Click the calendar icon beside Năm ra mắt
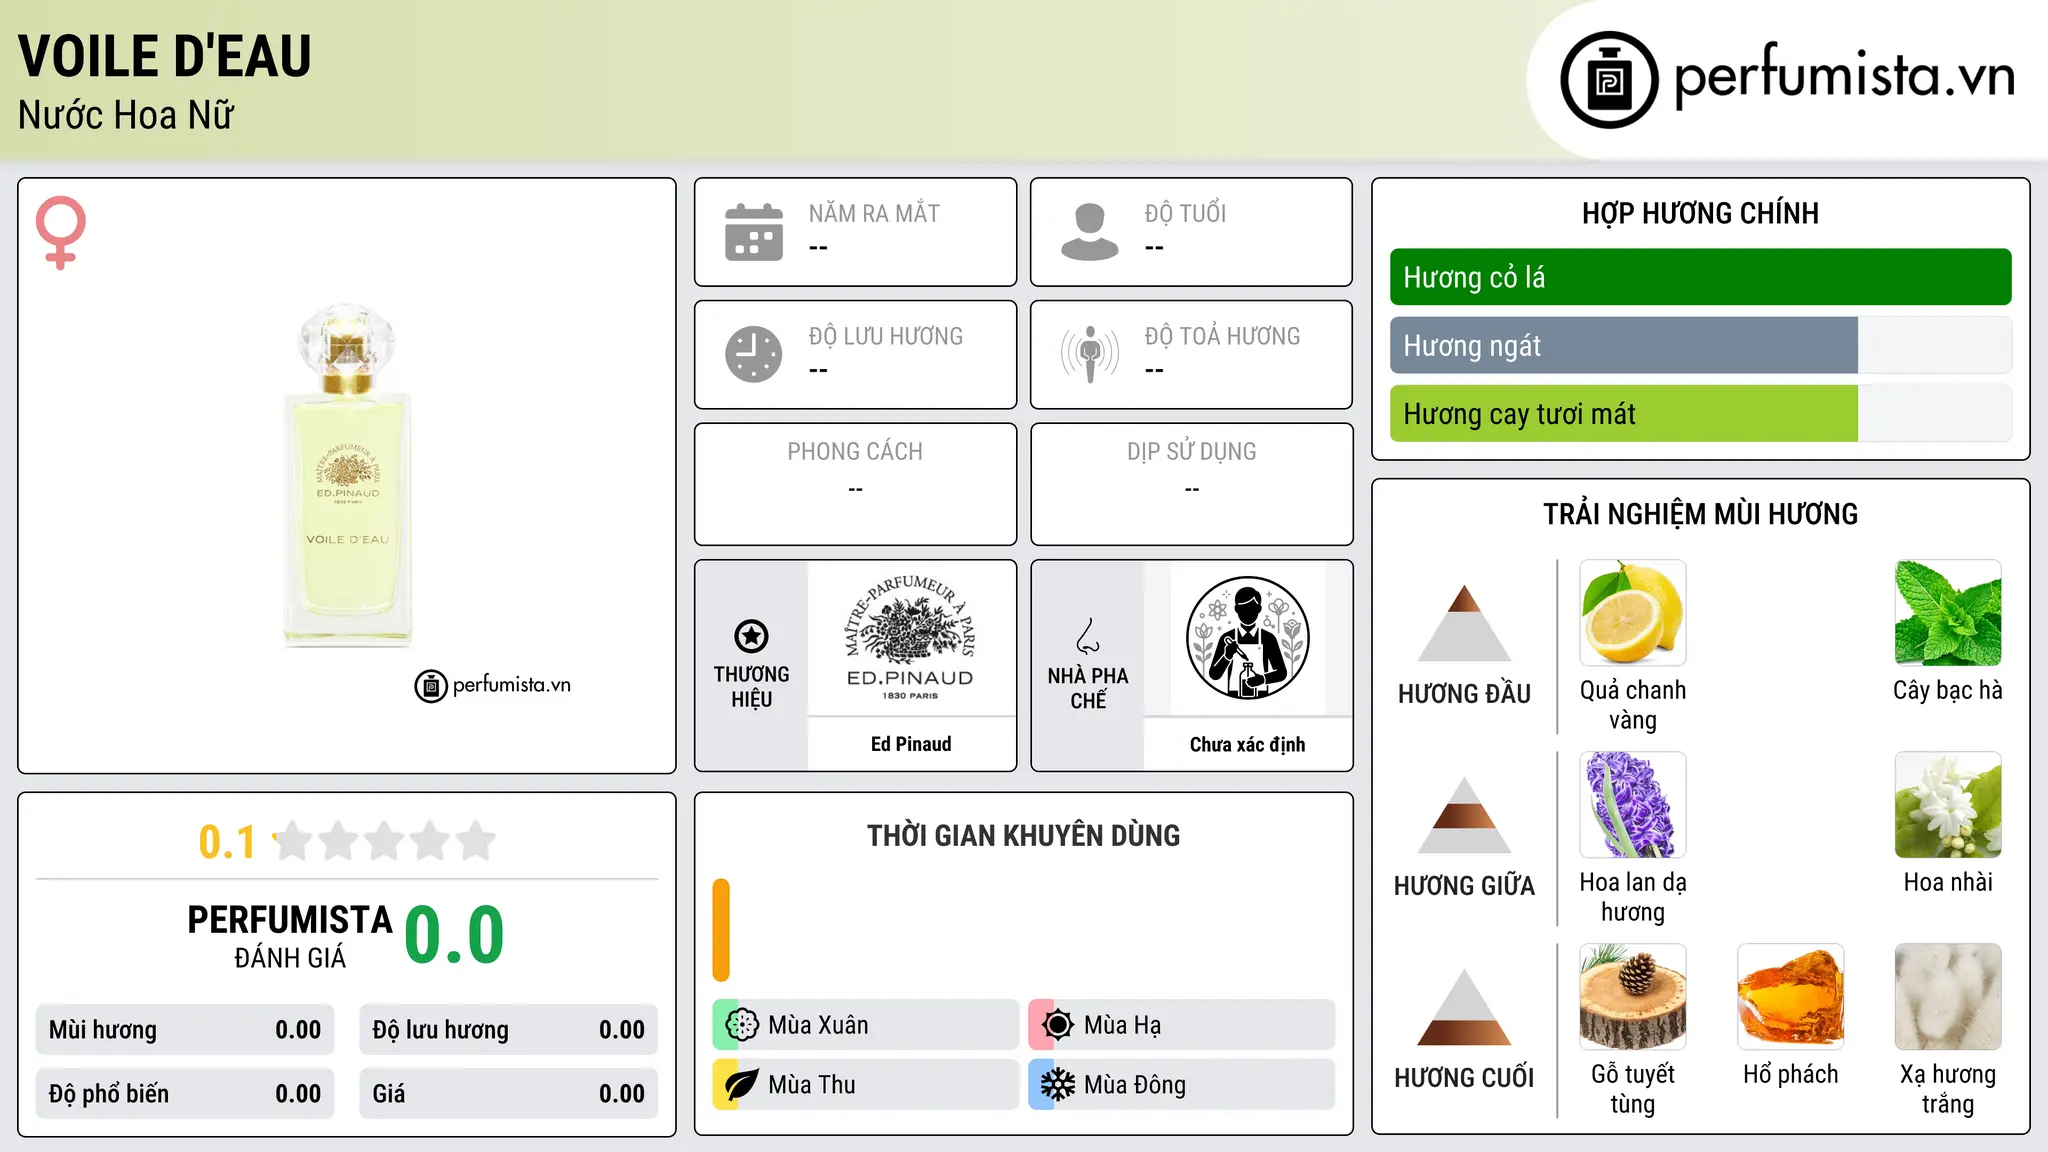2048x1152 pixels. 754,232
